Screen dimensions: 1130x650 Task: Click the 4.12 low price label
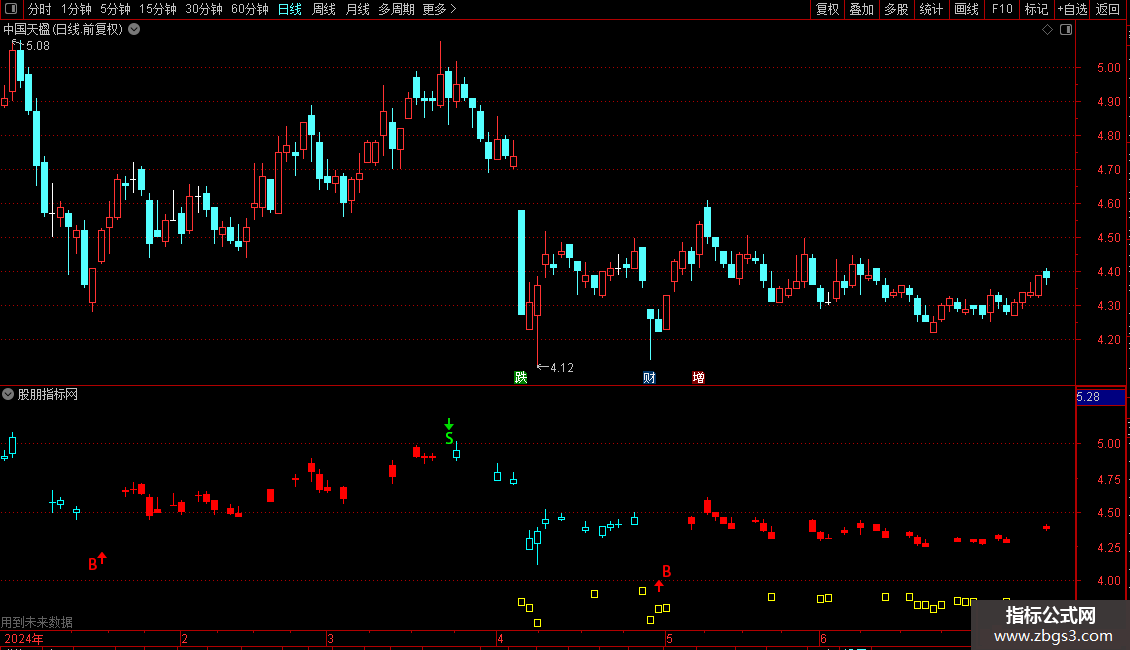561,368
